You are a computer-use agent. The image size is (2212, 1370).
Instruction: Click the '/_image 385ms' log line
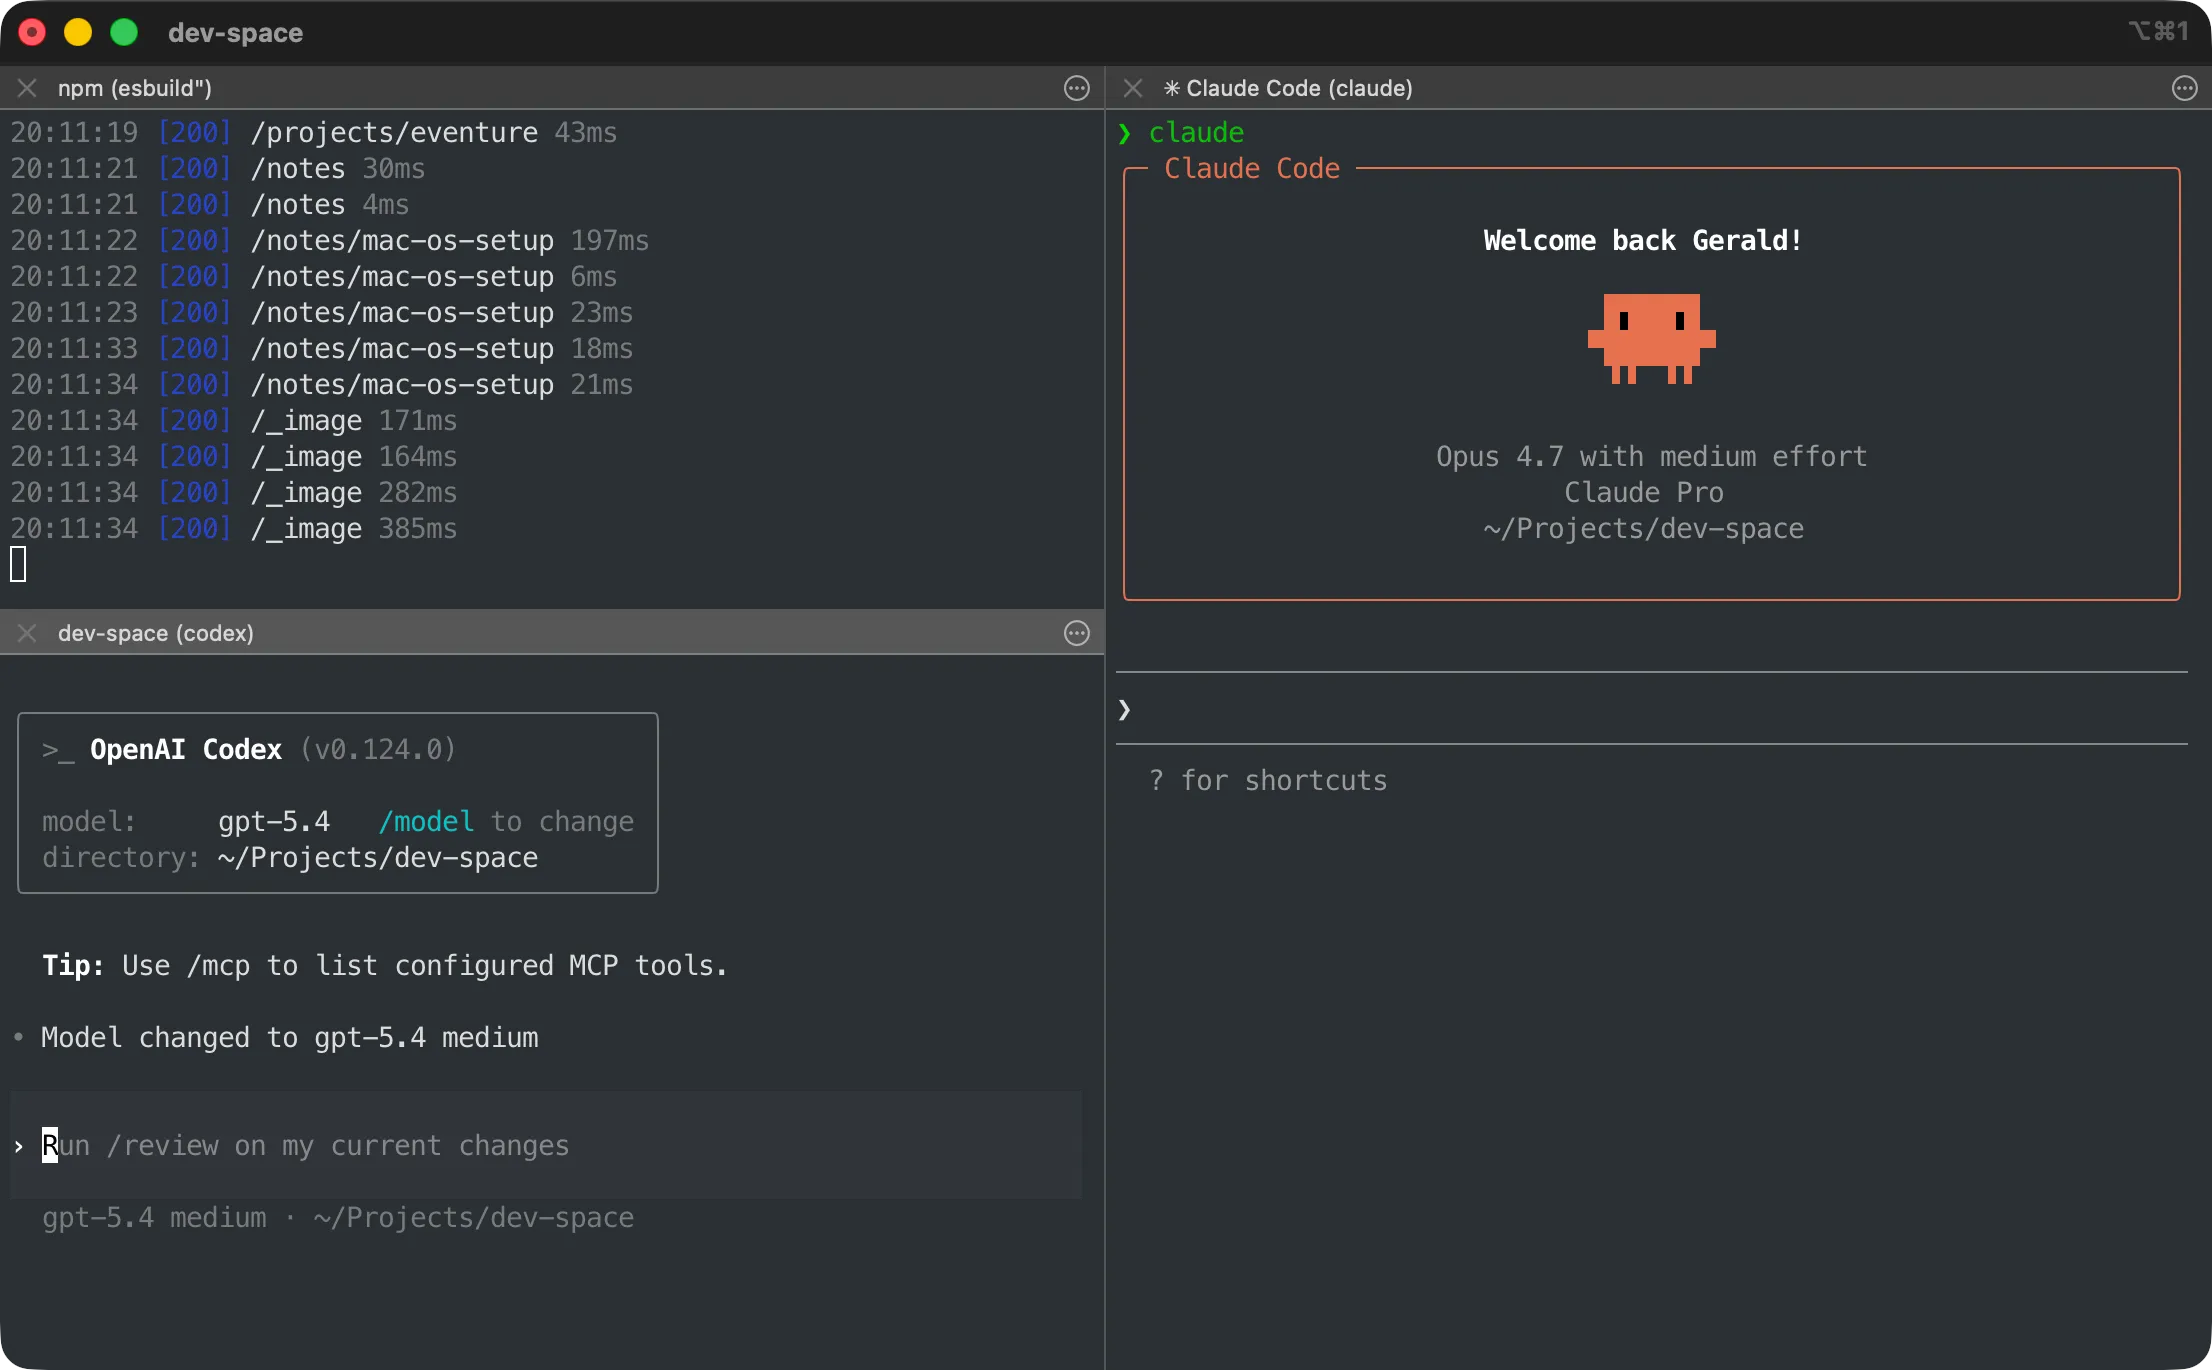234,528
